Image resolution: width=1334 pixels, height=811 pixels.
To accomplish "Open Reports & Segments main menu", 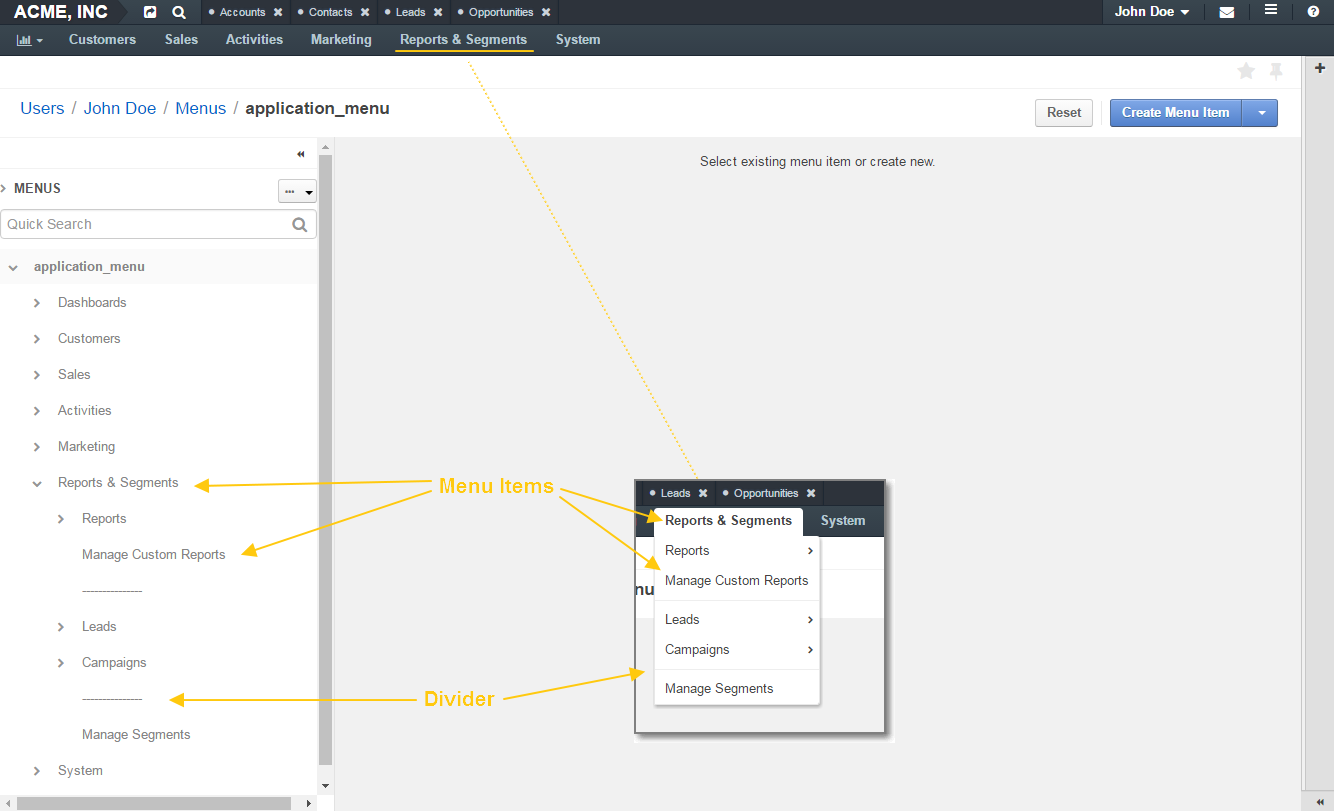I will coord(463,40).
